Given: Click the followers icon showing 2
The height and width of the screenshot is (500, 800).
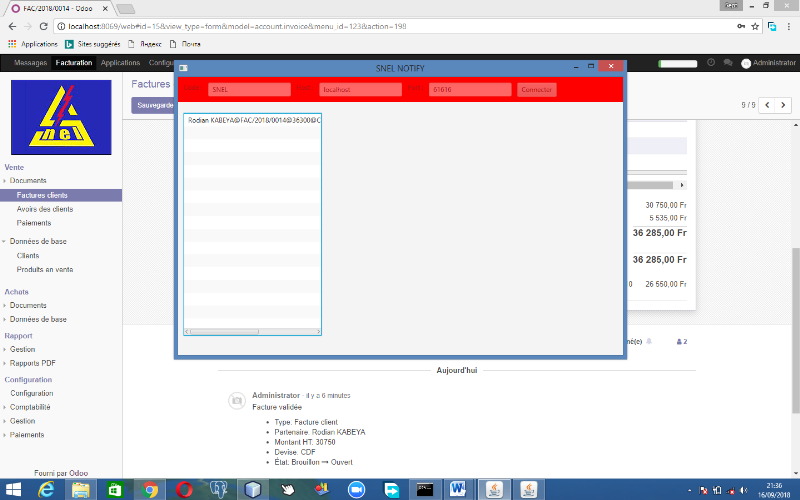Looking at the screenshot, I should pos(682,342).
